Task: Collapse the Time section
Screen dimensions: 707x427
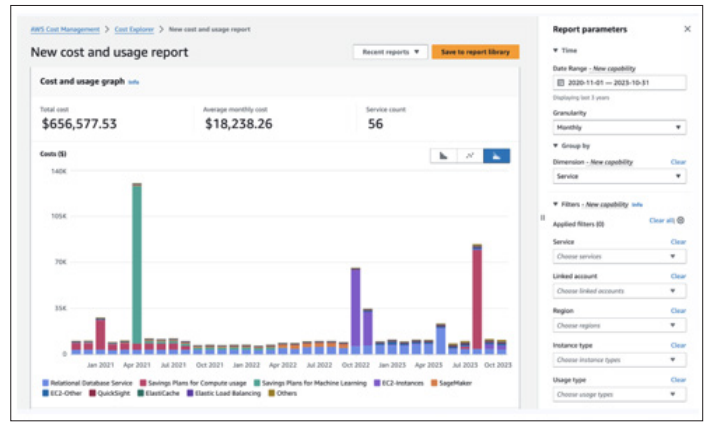Action: pos(556,50)
